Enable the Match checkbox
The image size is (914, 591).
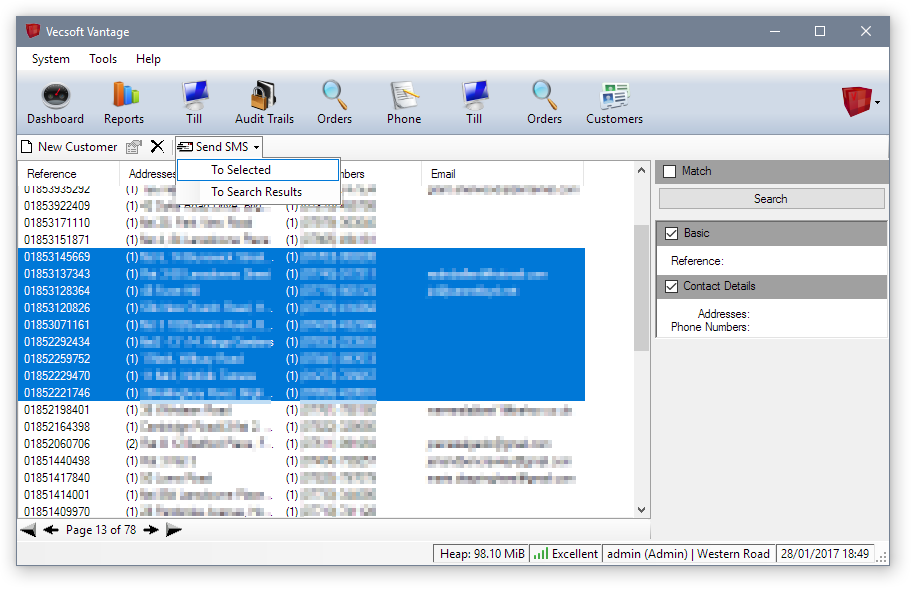670,171
